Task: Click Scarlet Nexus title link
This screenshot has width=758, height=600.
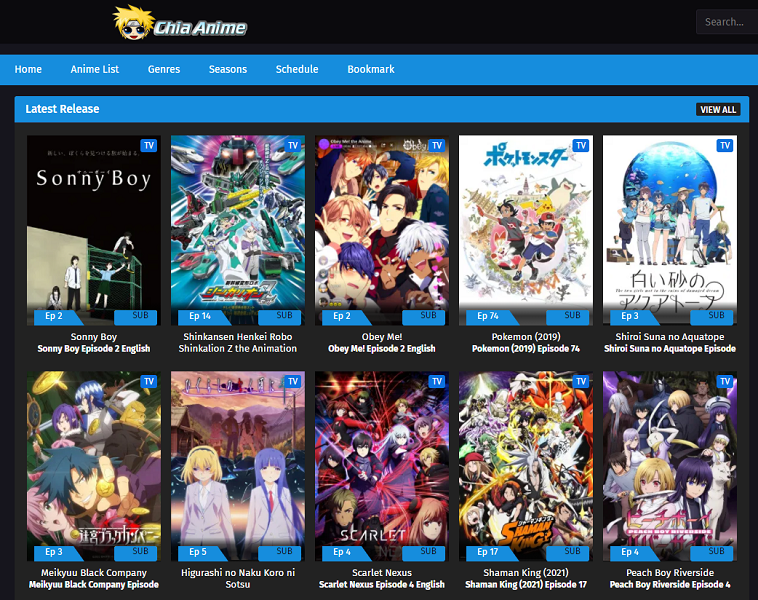Action: [x=382, y=572]
